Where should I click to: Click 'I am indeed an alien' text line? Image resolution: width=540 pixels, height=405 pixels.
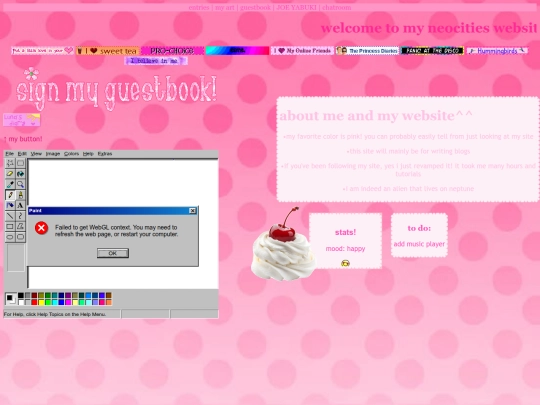pos(408,189)
